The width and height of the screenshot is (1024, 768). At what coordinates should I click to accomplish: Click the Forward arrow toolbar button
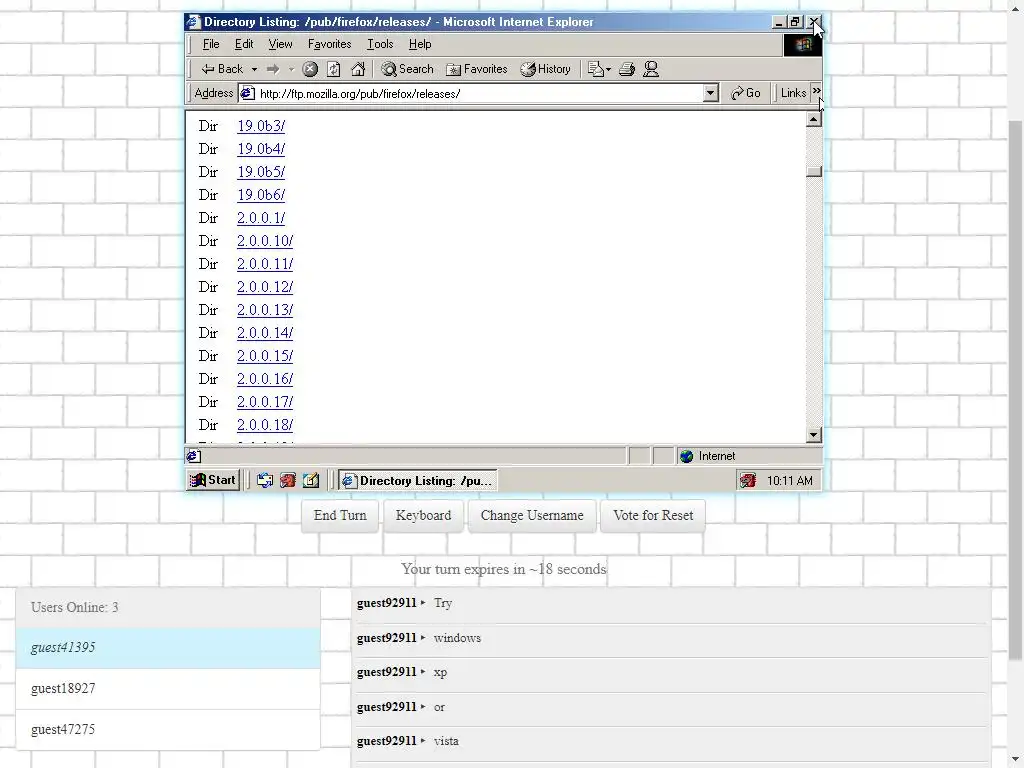coord(273,69)
